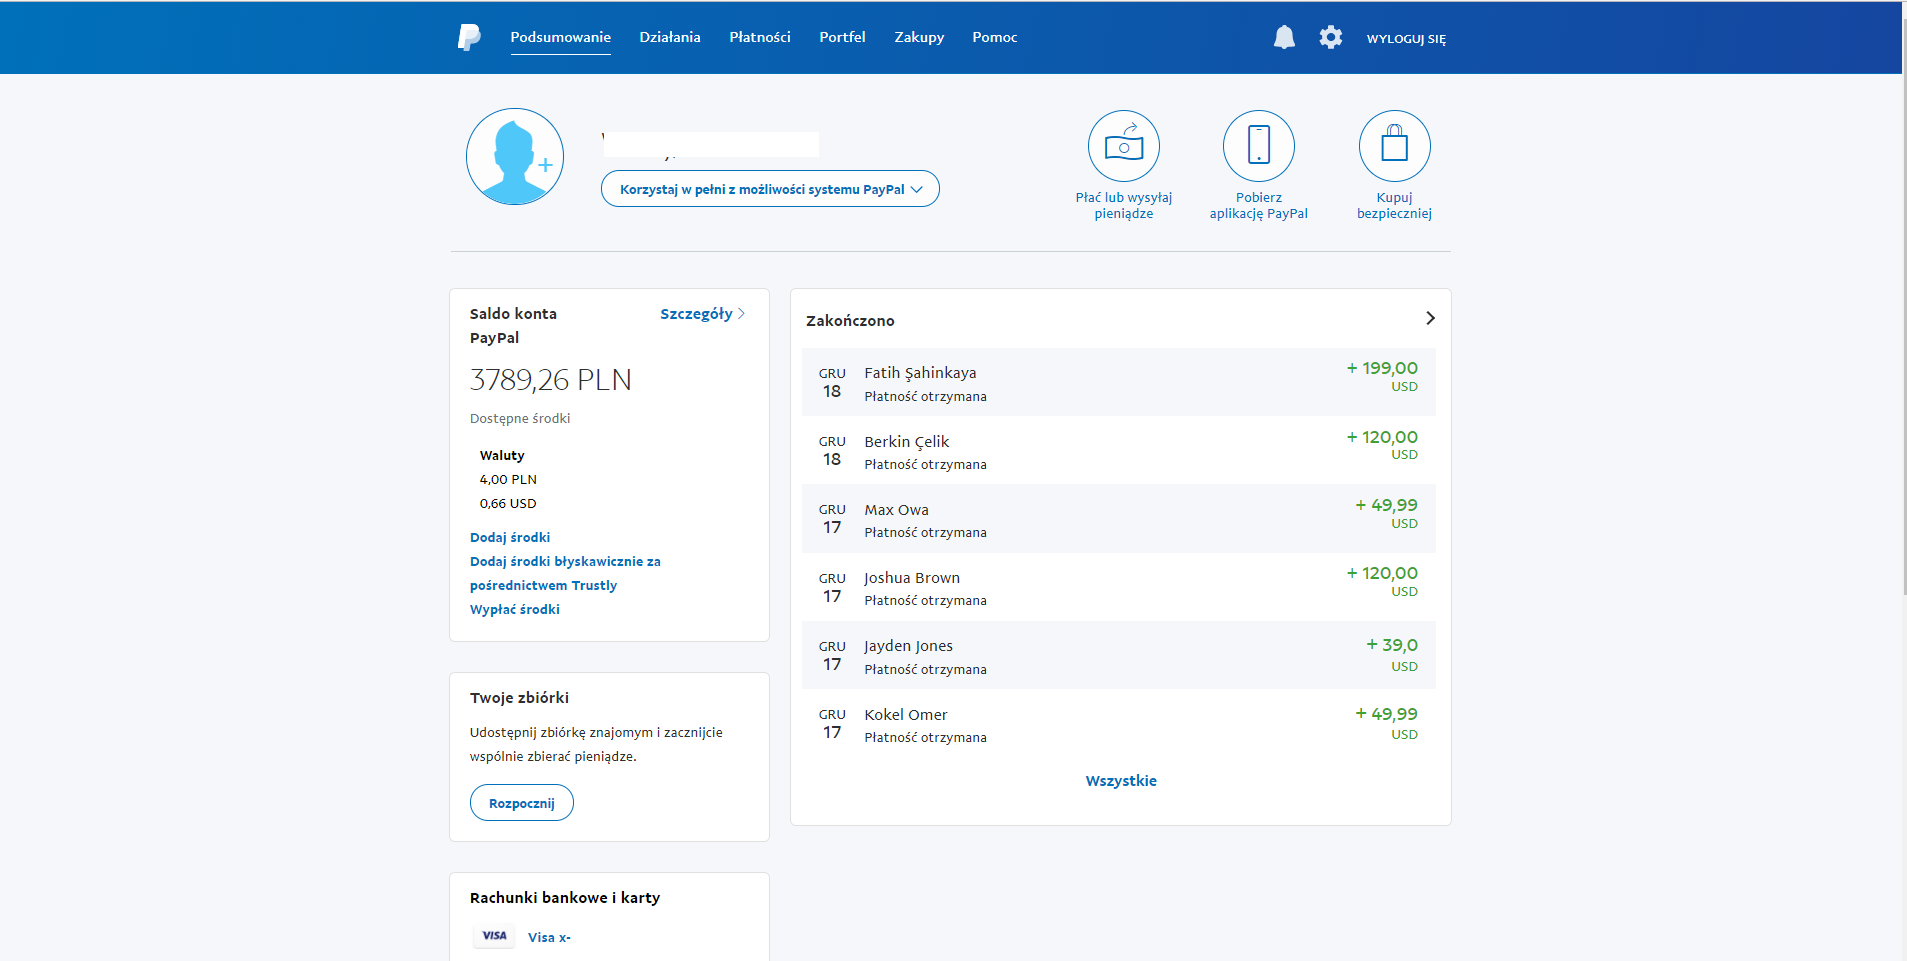
Task: Click the + 39,0 USD amount
Action: 1392,655
